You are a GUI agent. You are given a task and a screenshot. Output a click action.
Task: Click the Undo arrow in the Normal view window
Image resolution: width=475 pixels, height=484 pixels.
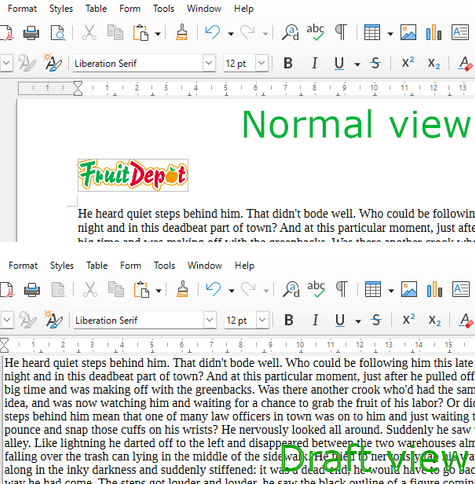click(213, 32)
